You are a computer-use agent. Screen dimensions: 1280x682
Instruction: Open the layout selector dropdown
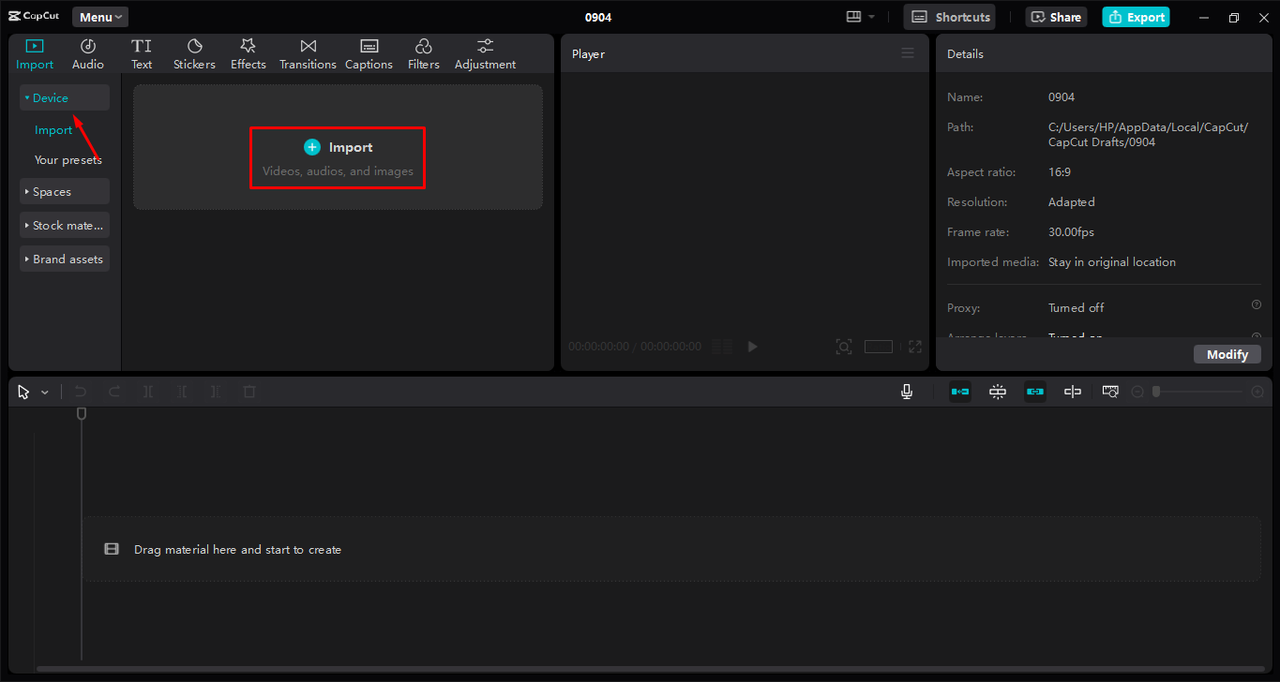860,17
